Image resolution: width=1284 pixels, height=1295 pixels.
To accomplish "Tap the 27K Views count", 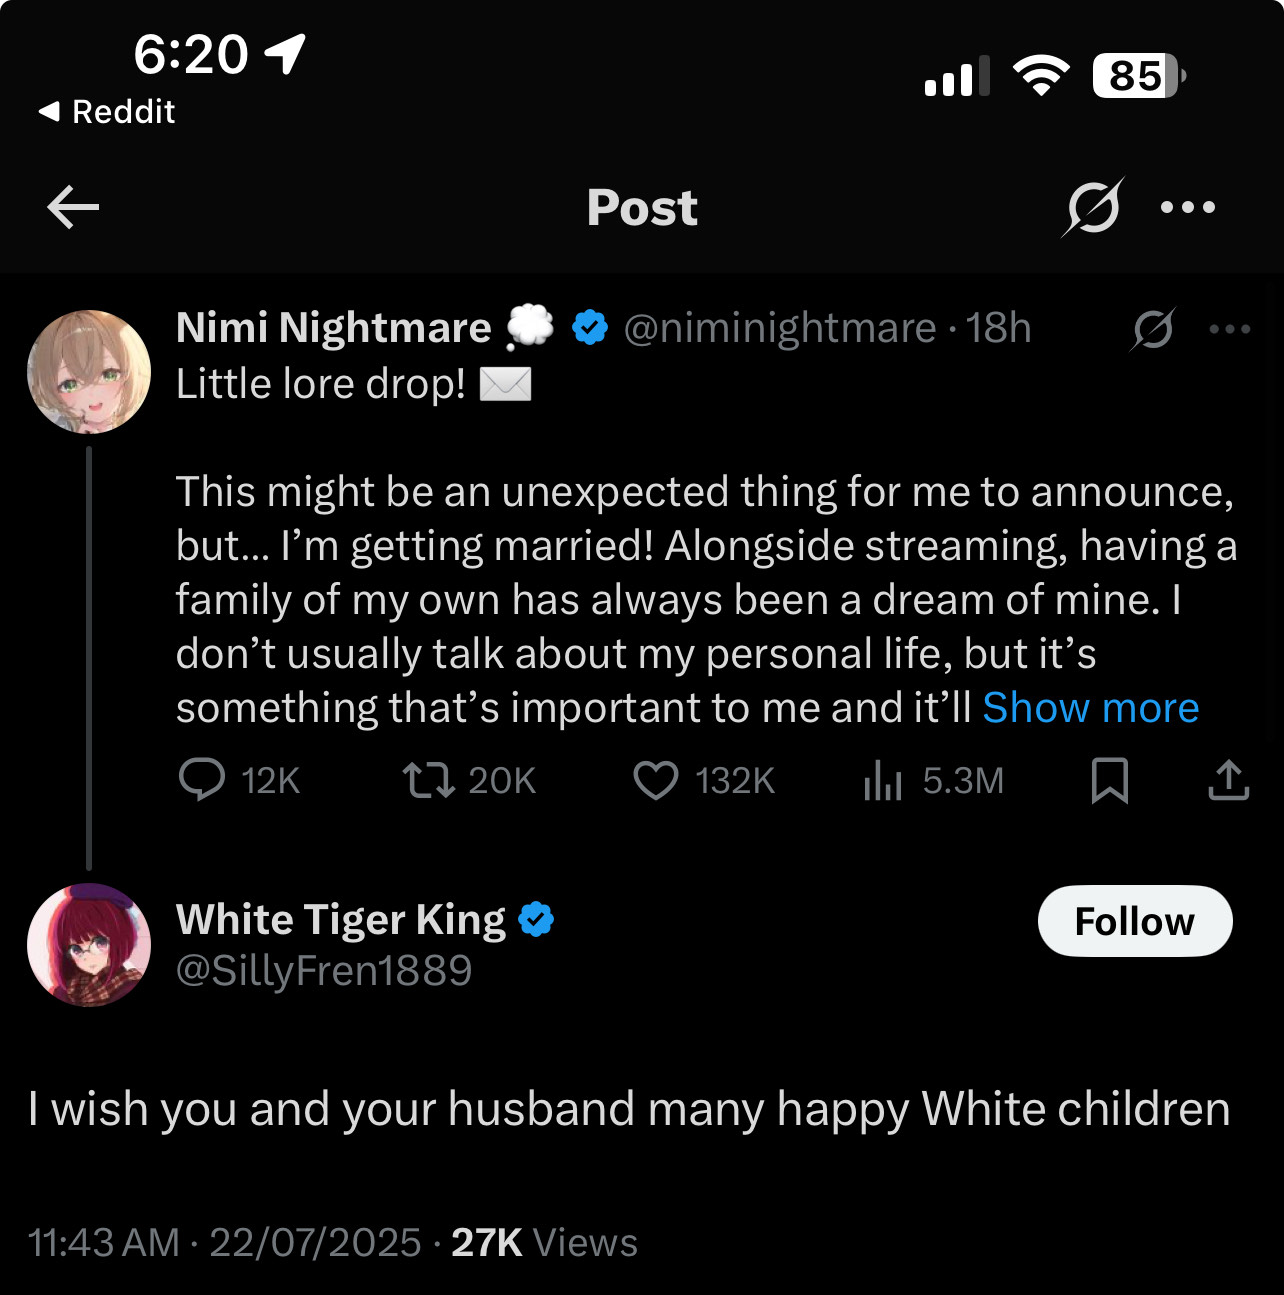I will tap(544, 1243).
